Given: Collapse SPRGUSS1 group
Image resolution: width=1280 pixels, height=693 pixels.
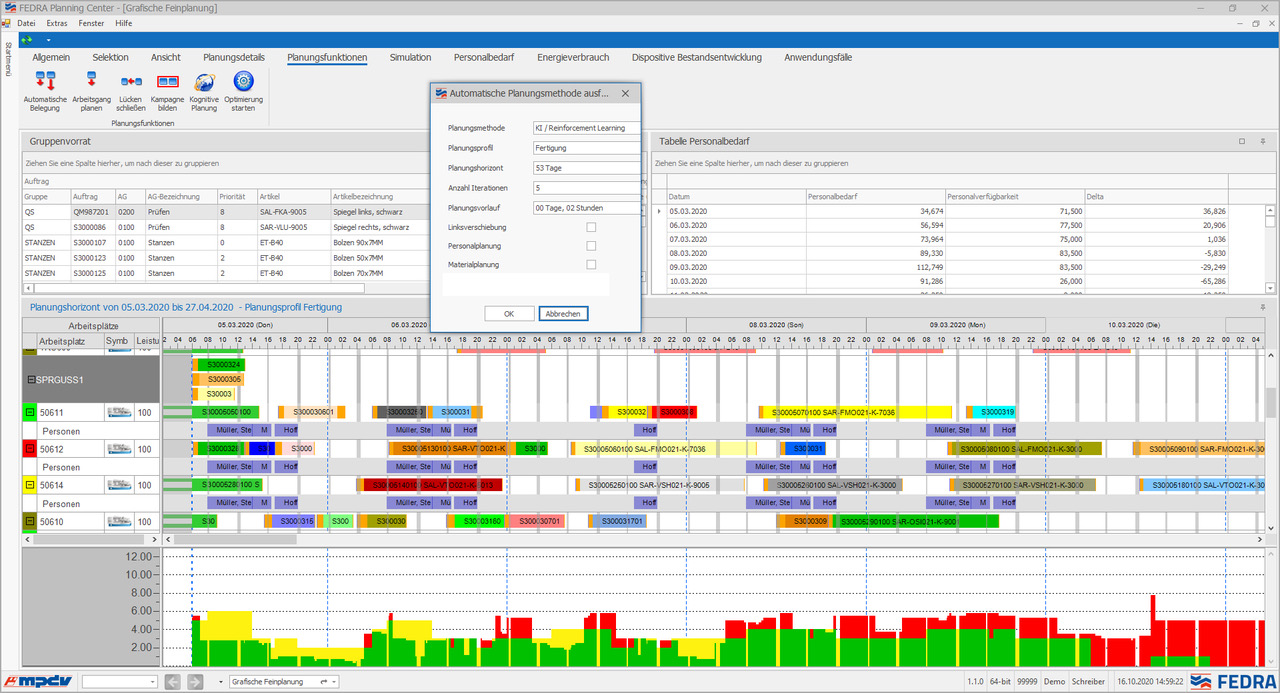Looking at the screenshot, I should [x=32, y=380].
